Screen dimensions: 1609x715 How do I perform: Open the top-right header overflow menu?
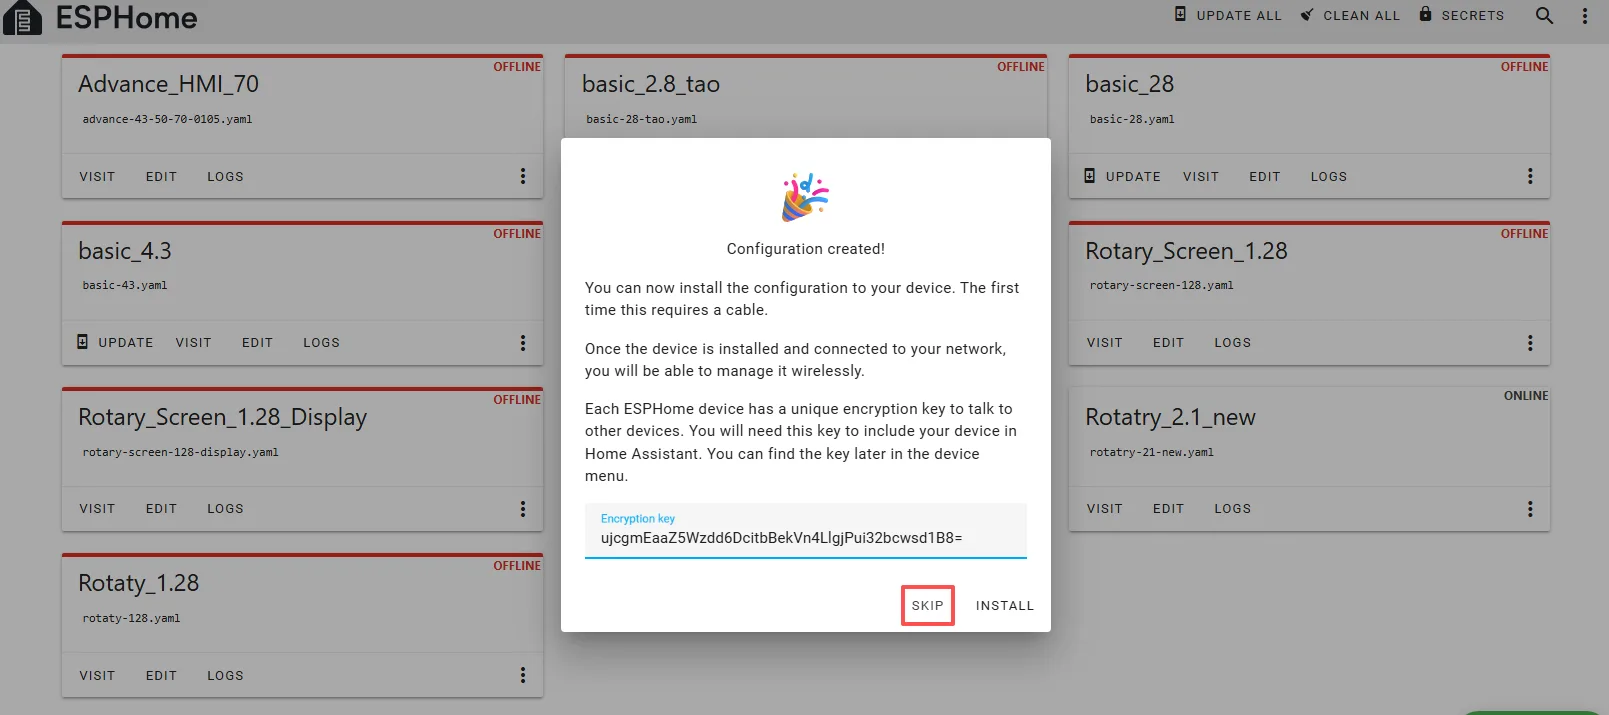click(1584, 16)
